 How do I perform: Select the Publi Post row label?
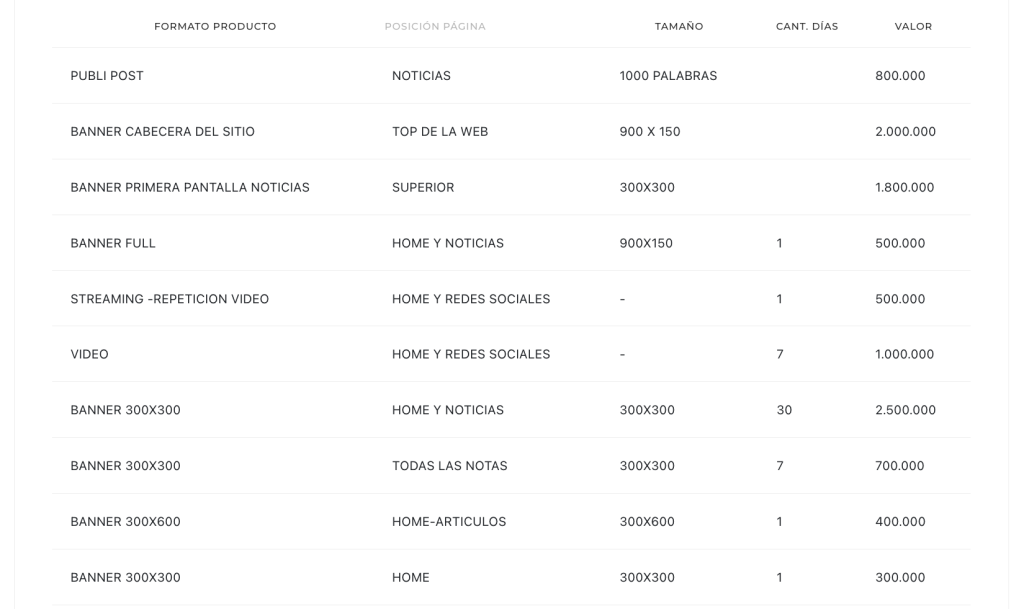[x=107, y=76]
